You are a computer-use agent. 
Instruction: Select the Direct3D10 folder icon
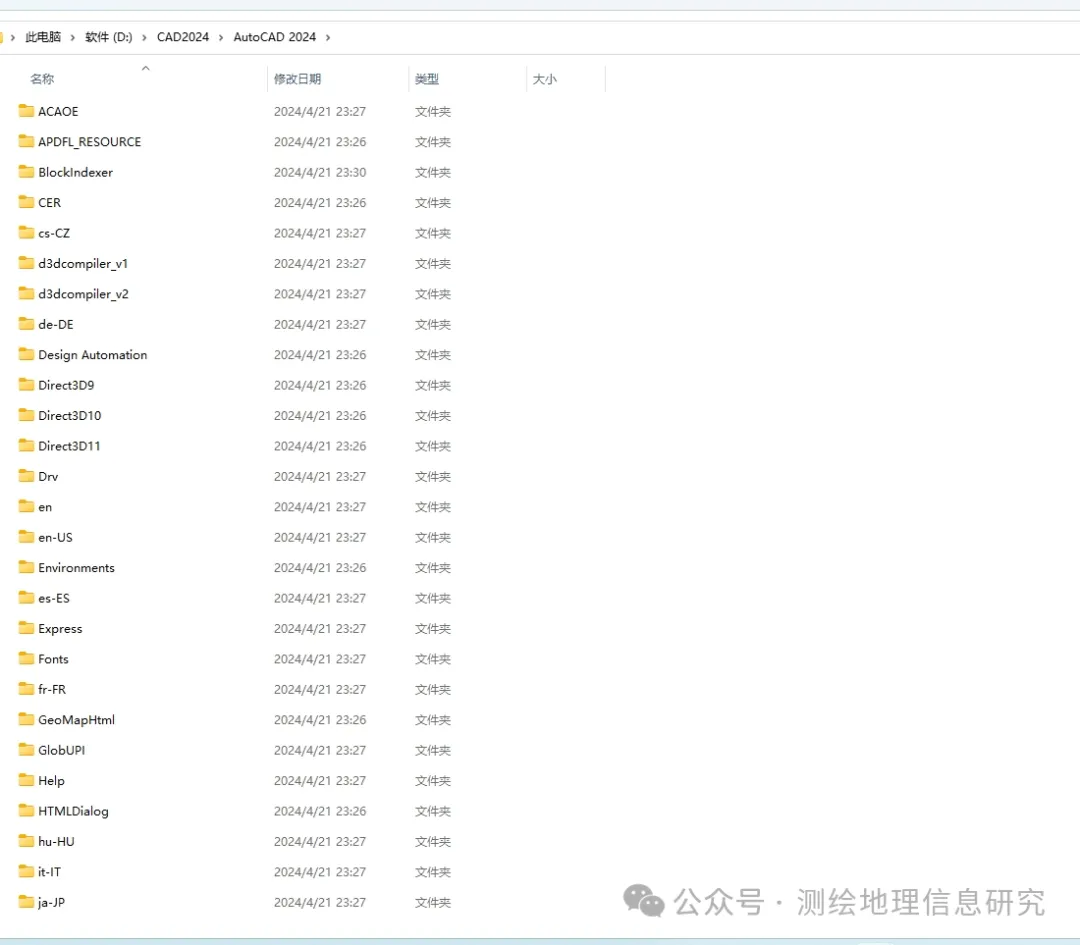(x=26, y=415)
